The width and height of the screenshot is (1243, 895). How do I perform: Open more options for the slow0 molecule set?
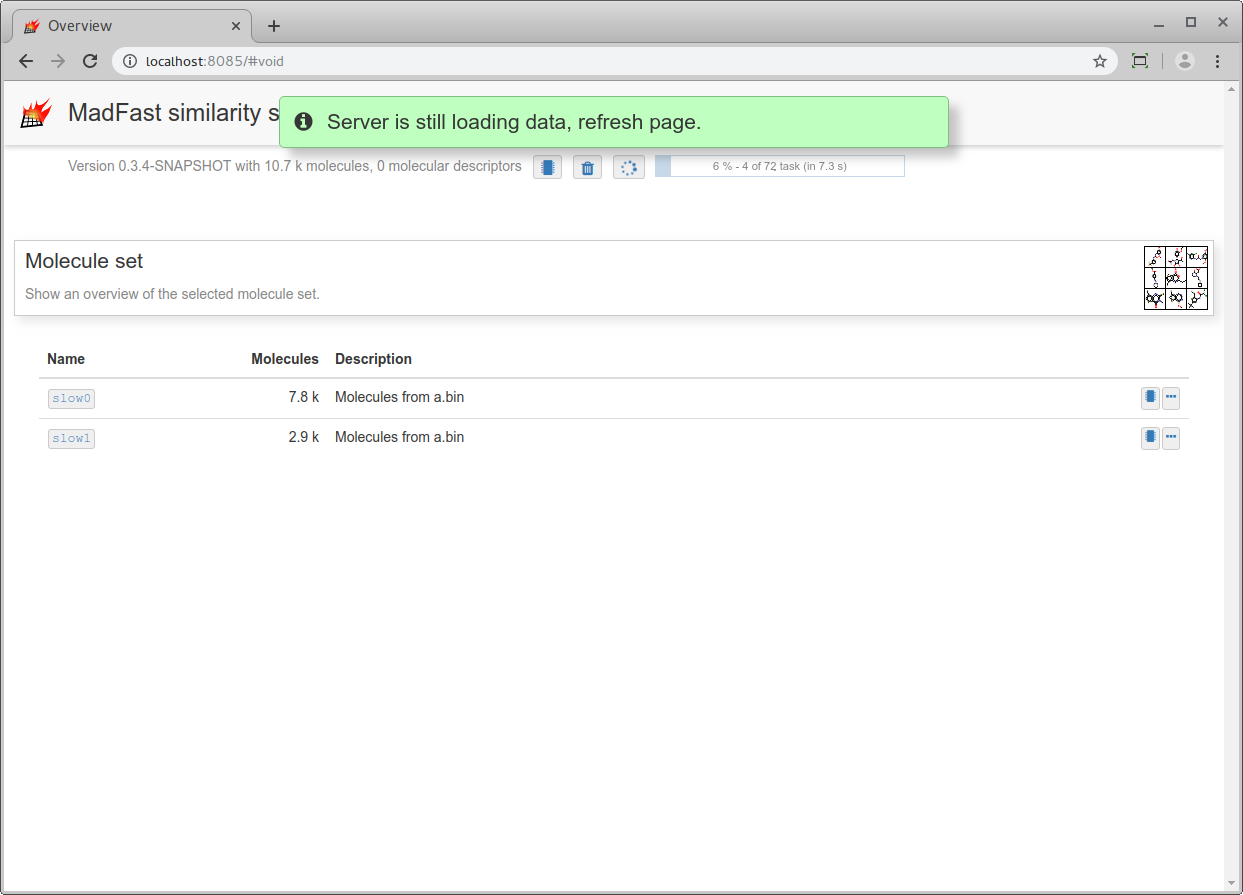[x=1171, y=397]
